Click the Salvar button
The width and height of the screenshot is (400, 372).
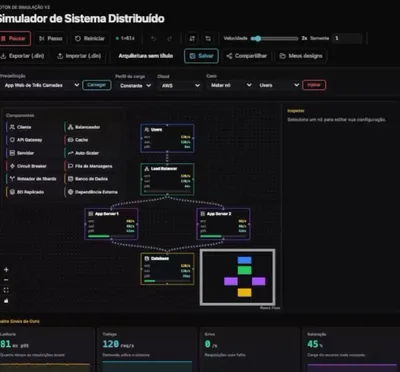click(201, 56)
